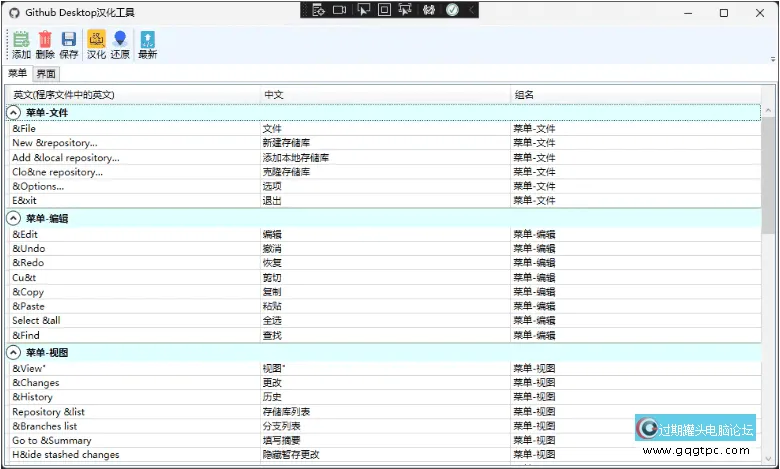Screen dimensions: 780x469
Task: Select the Select &all cell
Action: coord(133,320)
